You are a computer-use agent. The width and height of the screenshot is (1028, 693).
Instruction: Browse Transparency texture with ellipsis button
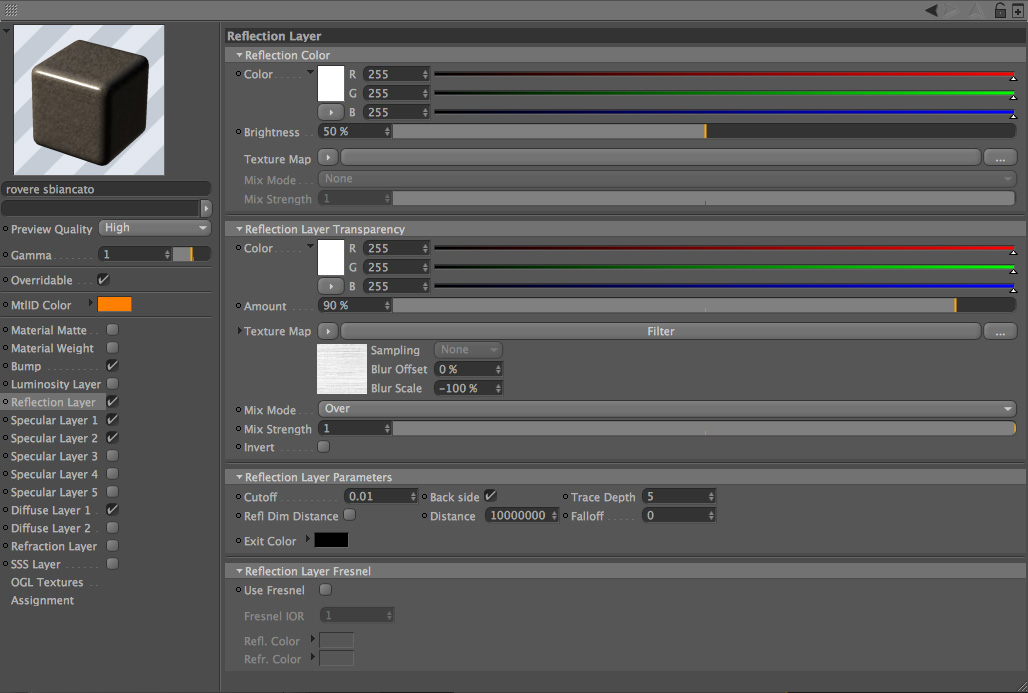(1000, 332)
